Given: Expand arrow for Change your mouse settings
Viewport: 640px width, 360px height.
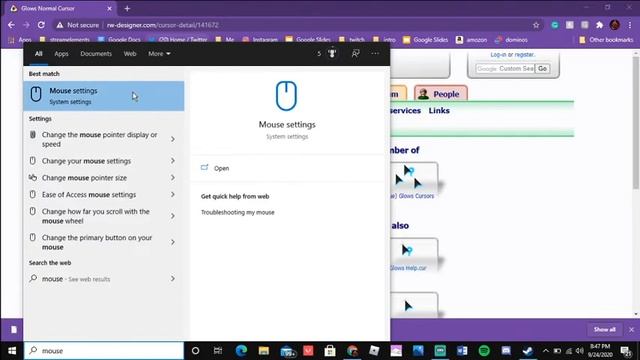Looking at the screenshot, I should (x=173, y=161).
